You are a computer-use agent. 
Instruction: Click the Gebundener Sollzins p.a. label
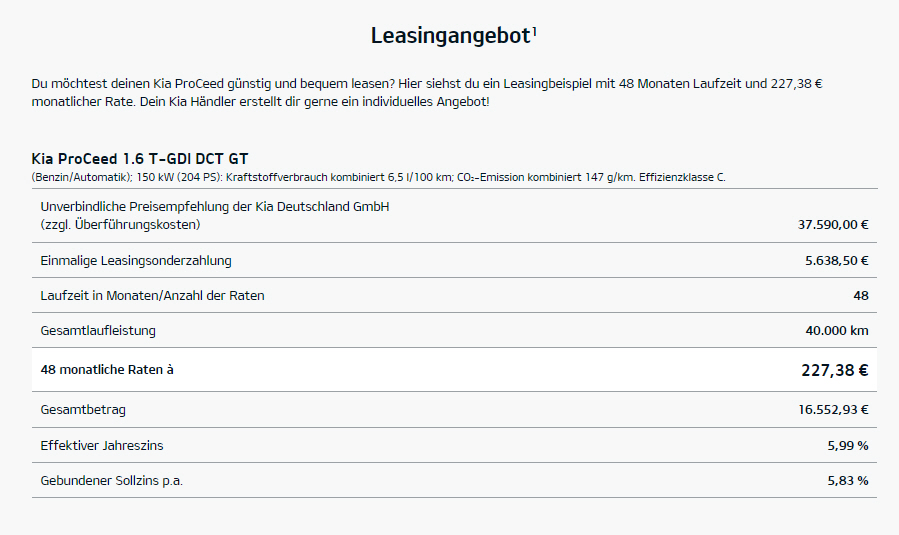coord(112,481)
